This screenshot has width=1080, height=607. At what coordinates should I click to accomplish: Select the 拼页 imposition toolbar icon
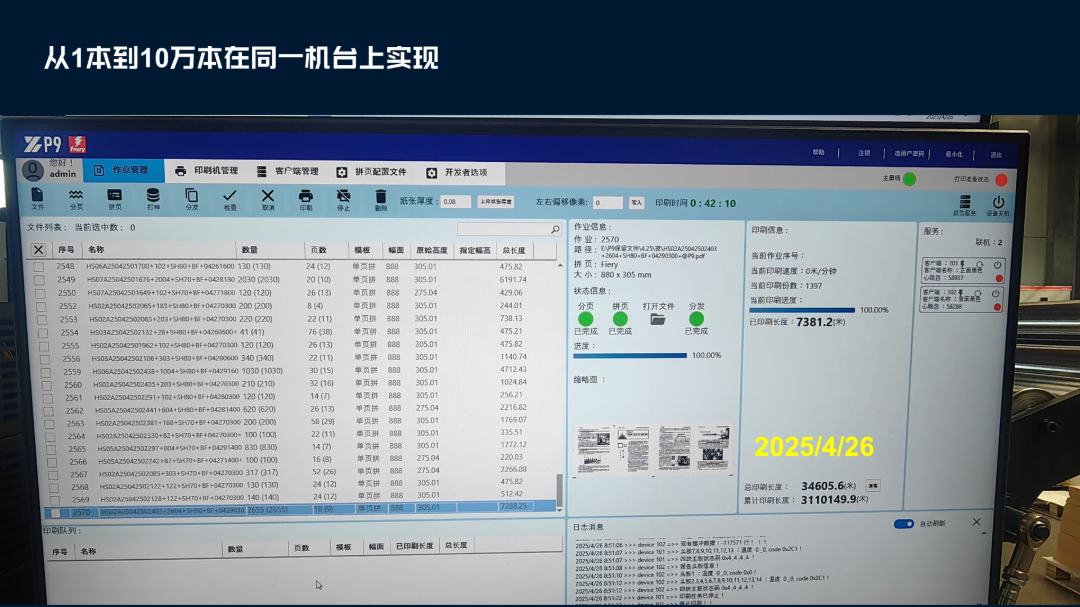coord(114,200)
